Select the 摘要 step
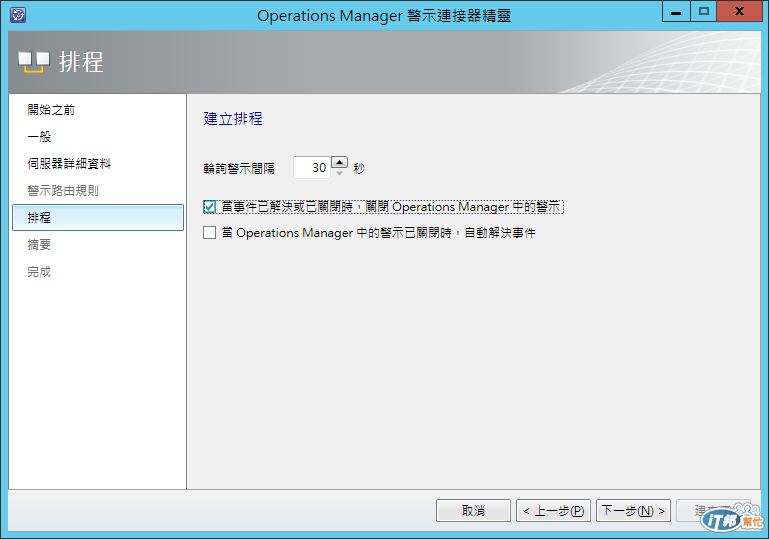This screenshot has width=769, height=539. [x=39, y=245]
